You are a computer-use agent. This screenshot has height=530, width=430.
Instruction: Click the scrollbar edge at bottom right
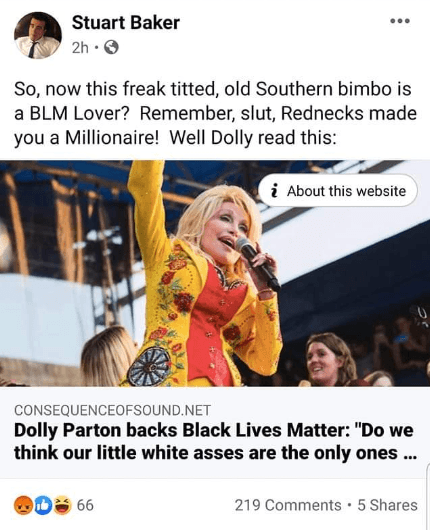[x=428, y=497]
